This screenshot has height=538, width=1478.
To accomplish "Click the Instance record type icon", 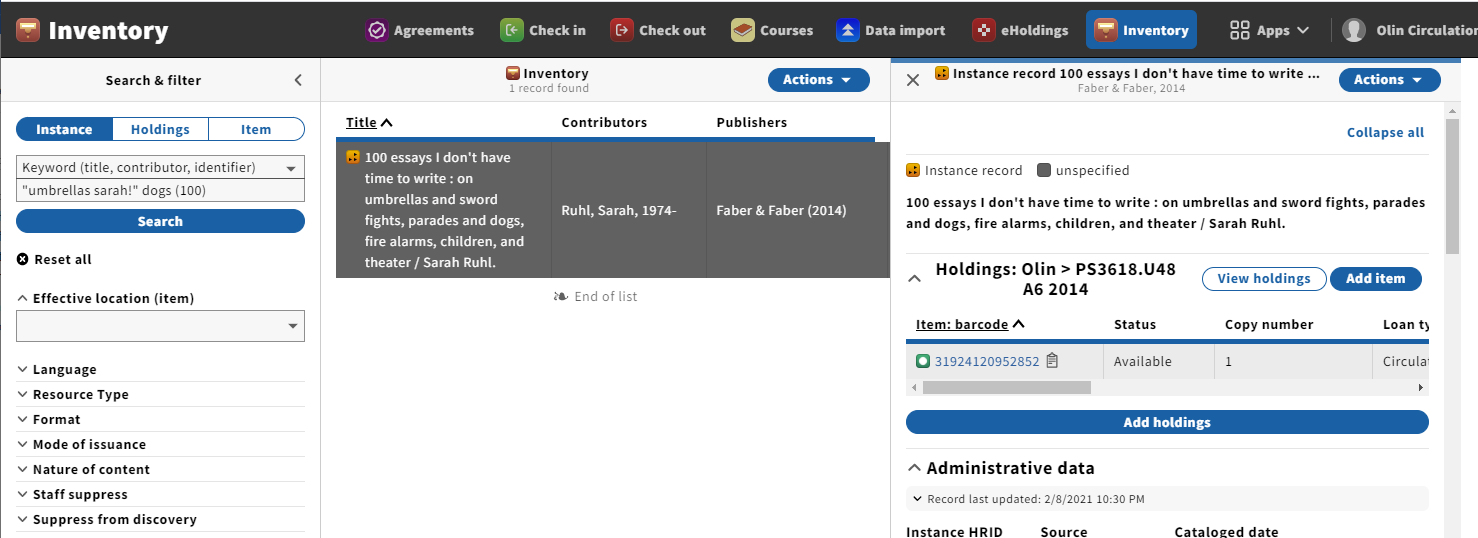I will point(913,170).
